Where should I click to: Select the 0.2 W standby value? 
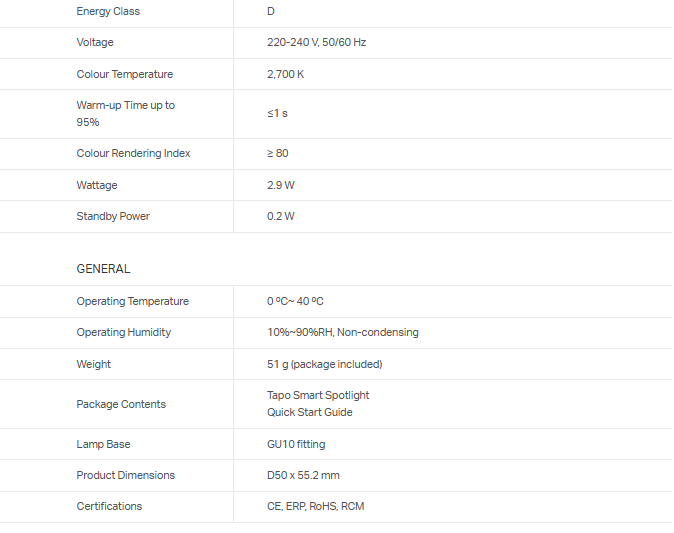pos(281,217)
